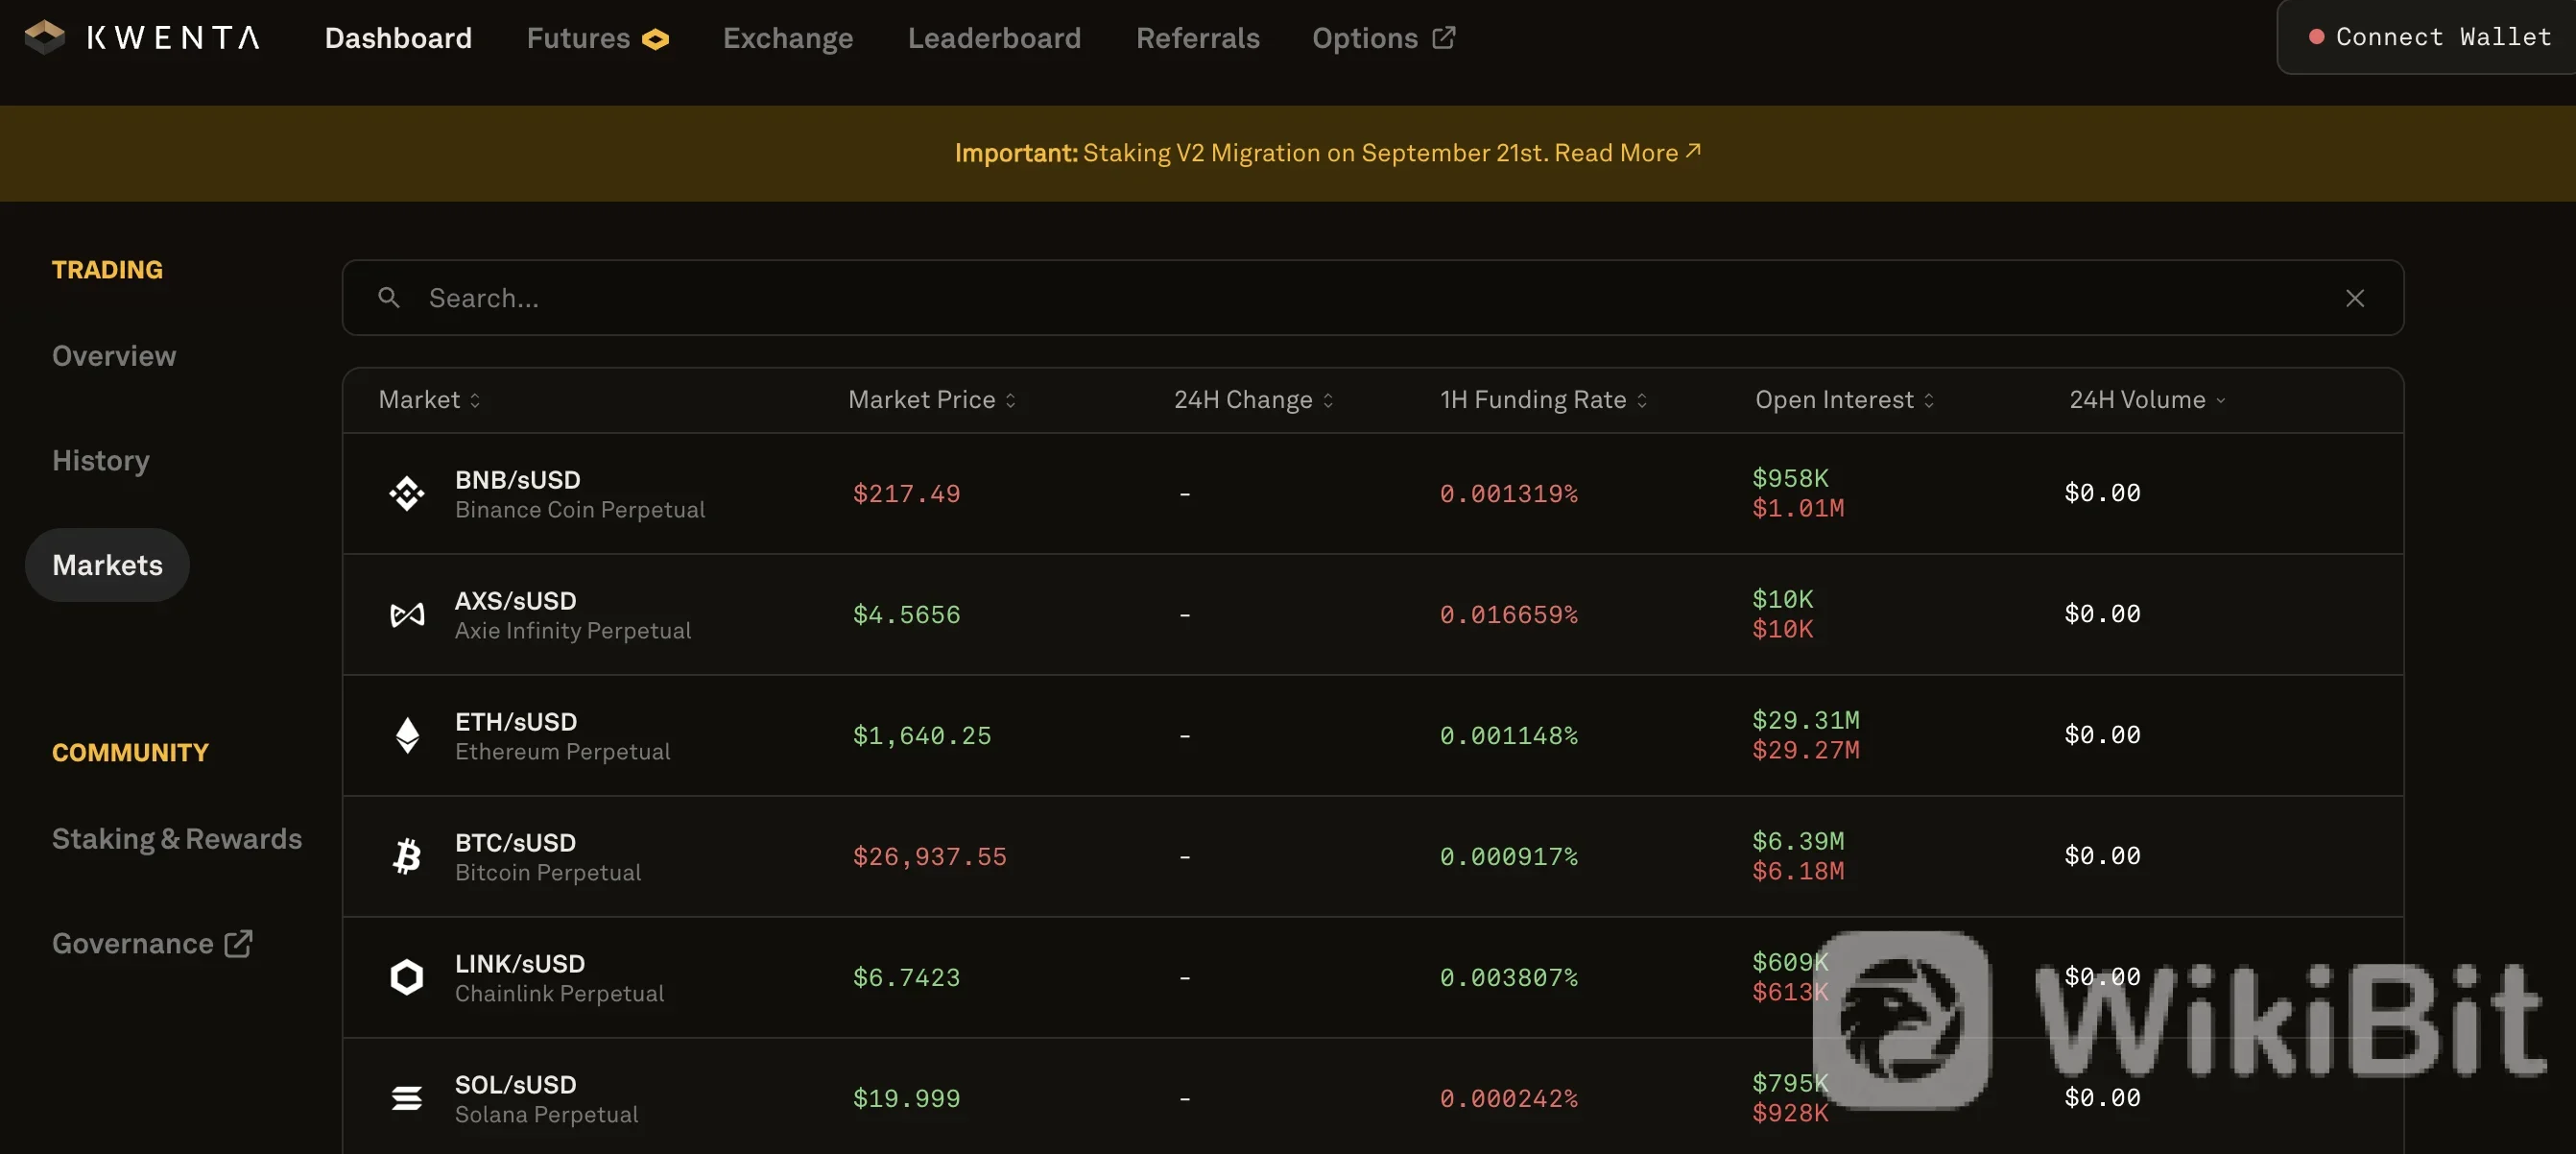This screenshot has height=1154, width=2576.
Task: Sort by Market Price column
Action: 932,400
